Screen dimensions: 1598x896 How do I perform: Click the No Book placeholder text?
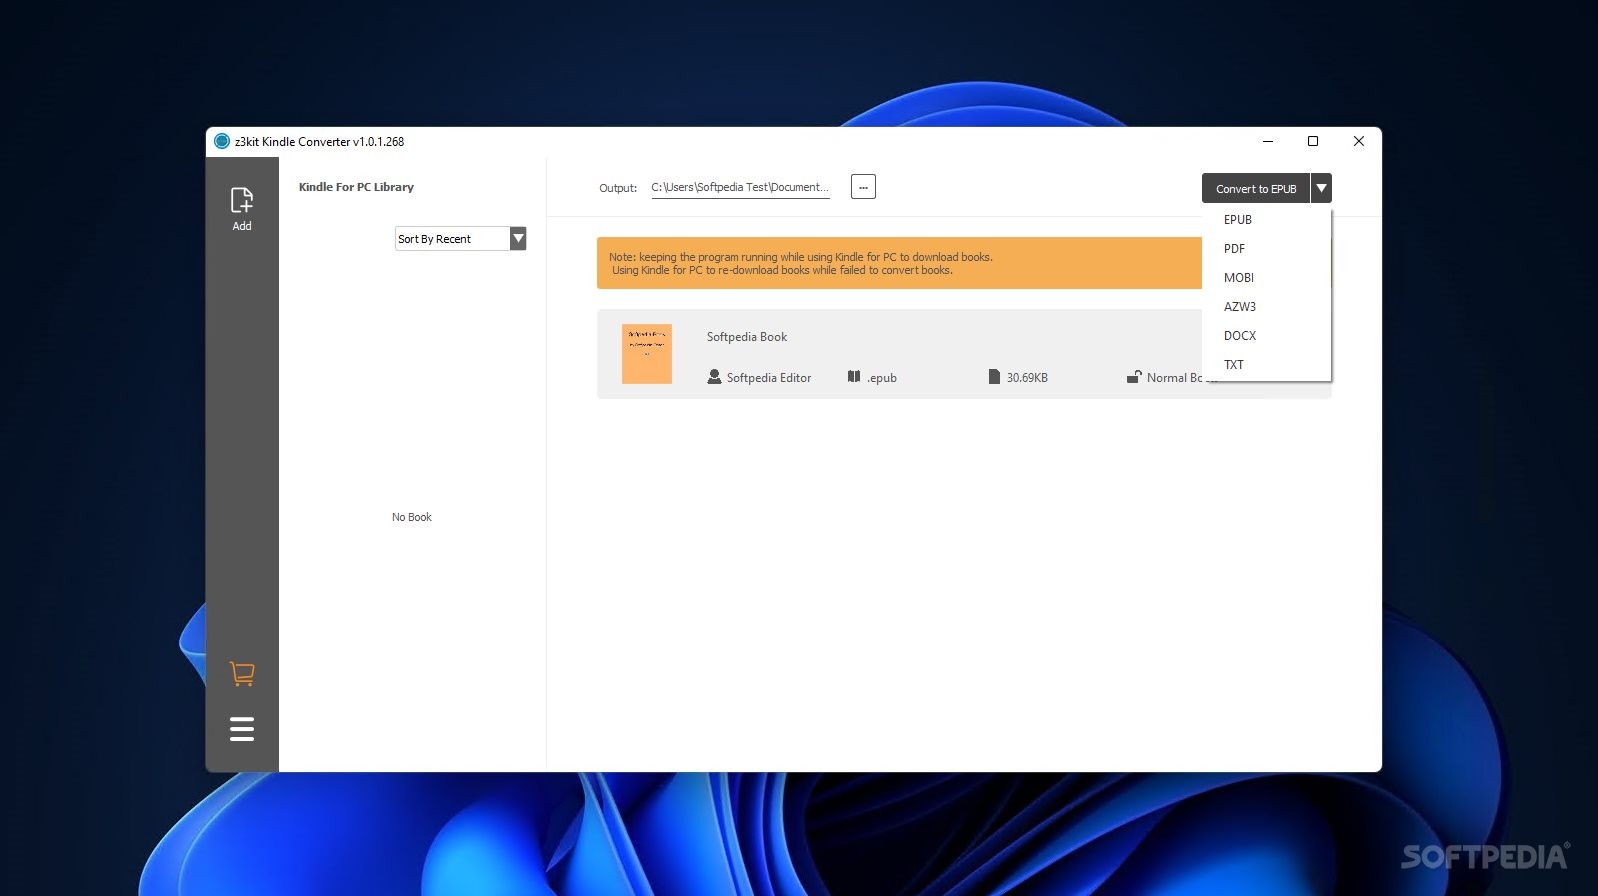(x=412, y=517)
